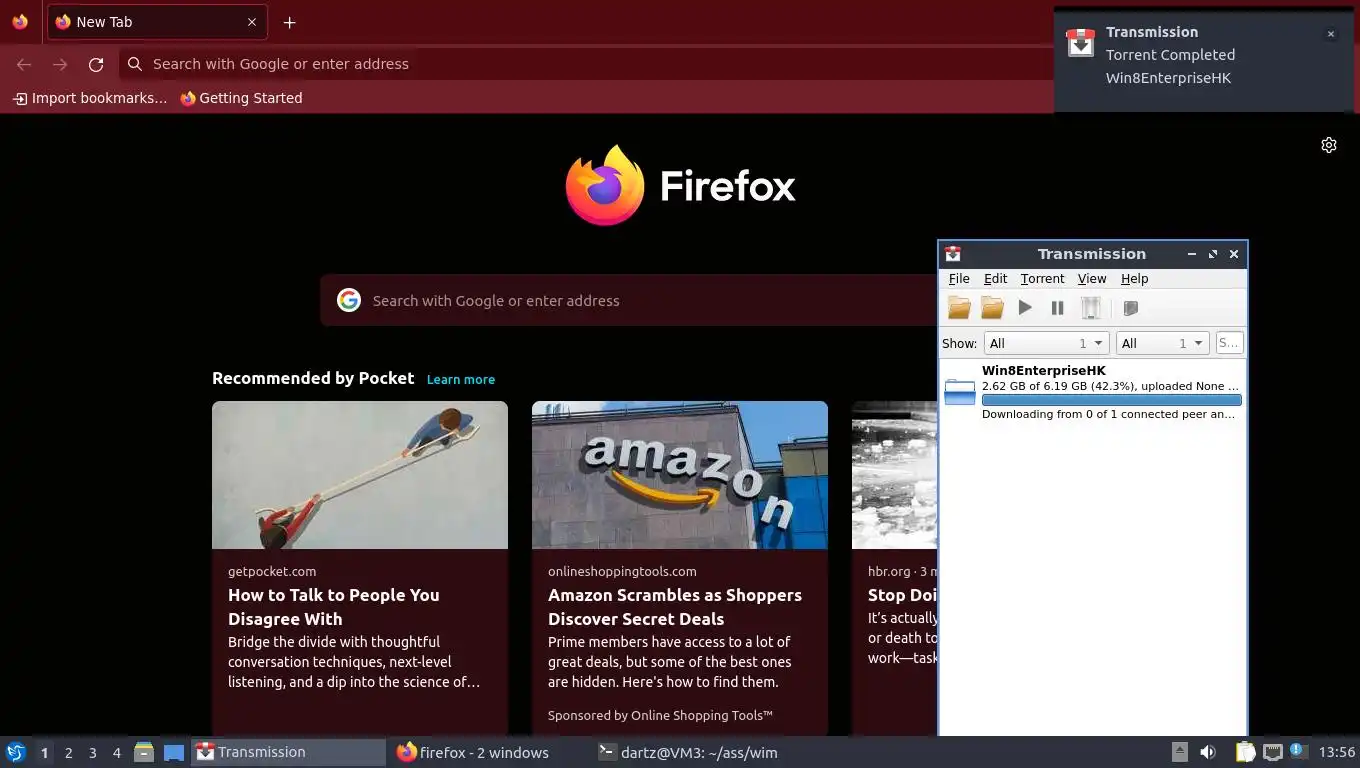Open a torrent file in Transmission
Screen dimensions: 1360x768
[x=959, y=308]
